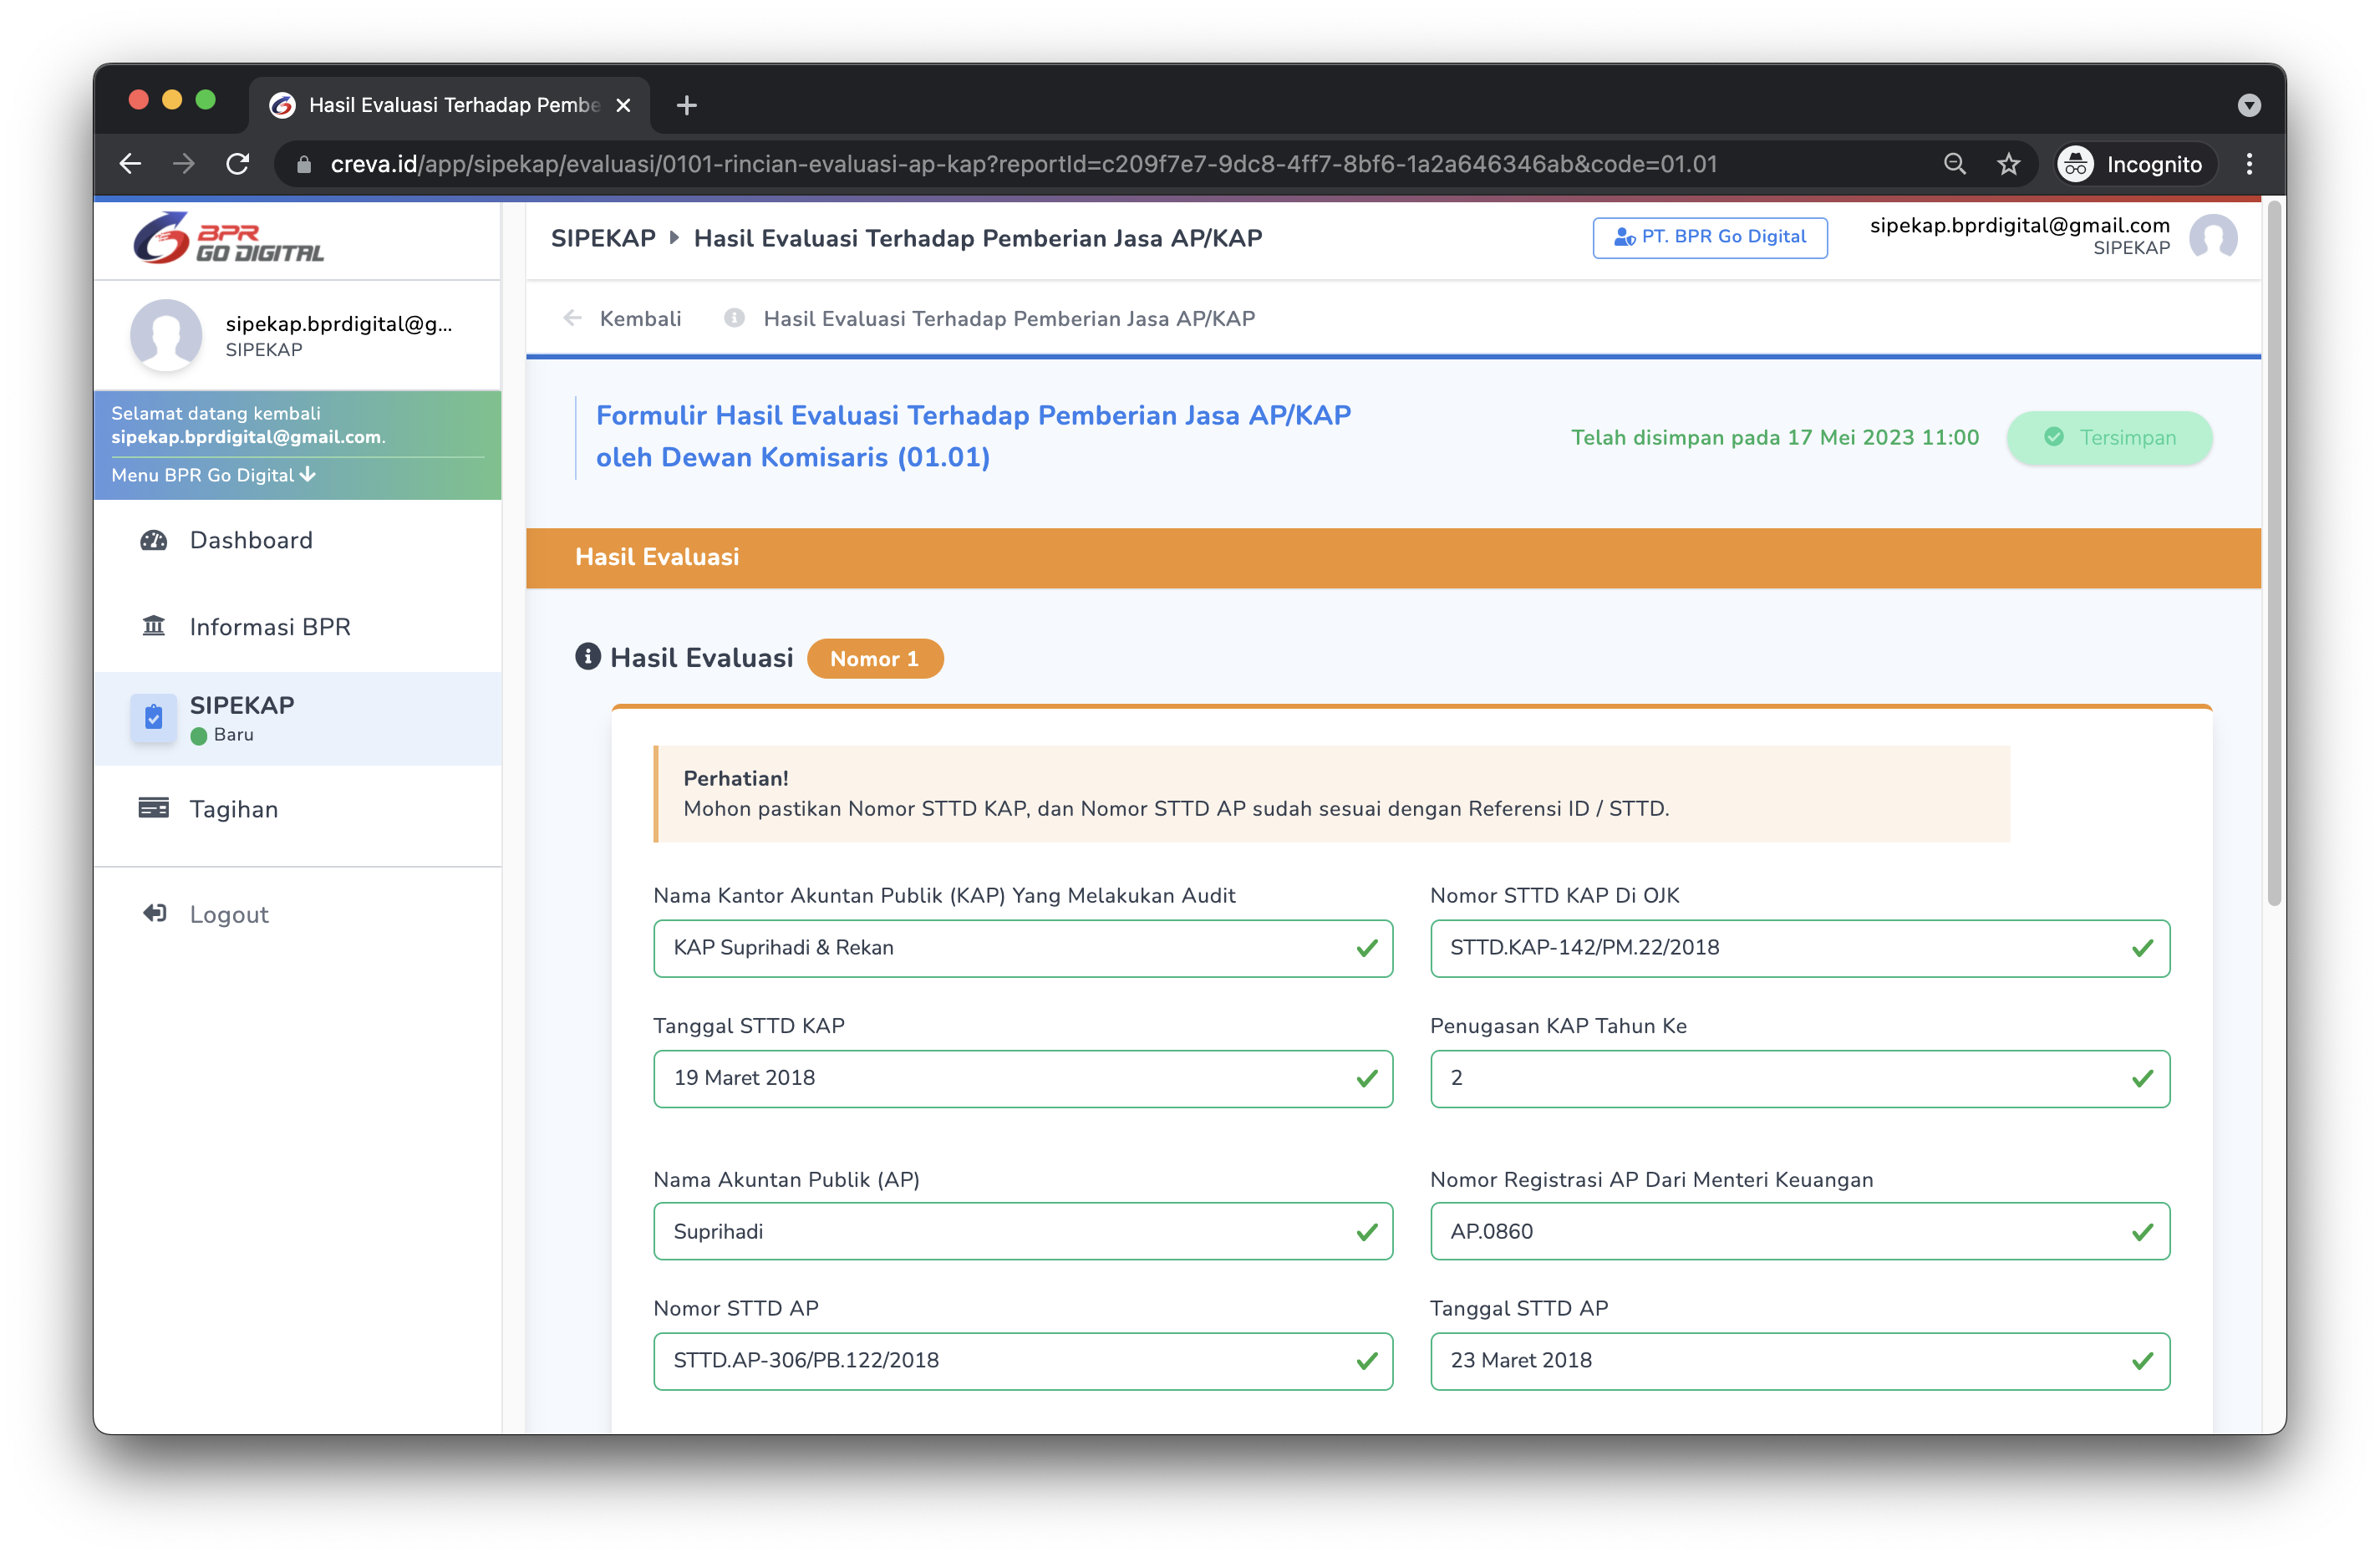Expand Menu BPR Go Digital arrow
The height and width of the screenshot is (1558, 2380).
[308, 474]
